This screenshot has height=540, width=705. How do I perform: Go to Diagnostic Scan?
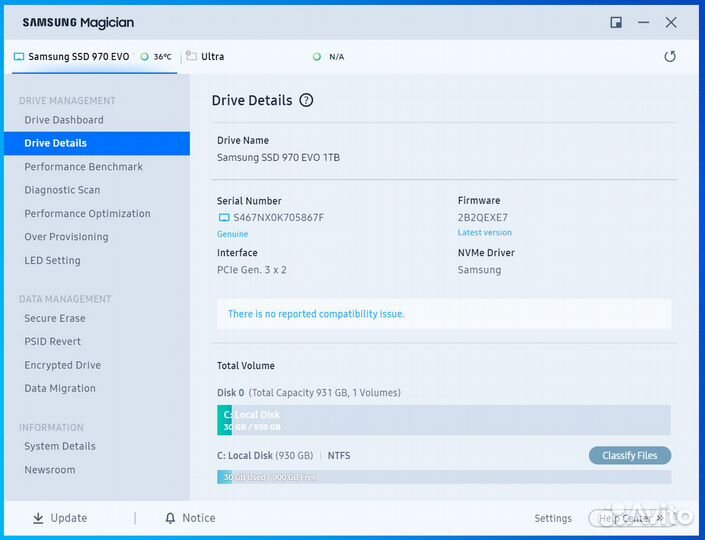tap(62, 190)
